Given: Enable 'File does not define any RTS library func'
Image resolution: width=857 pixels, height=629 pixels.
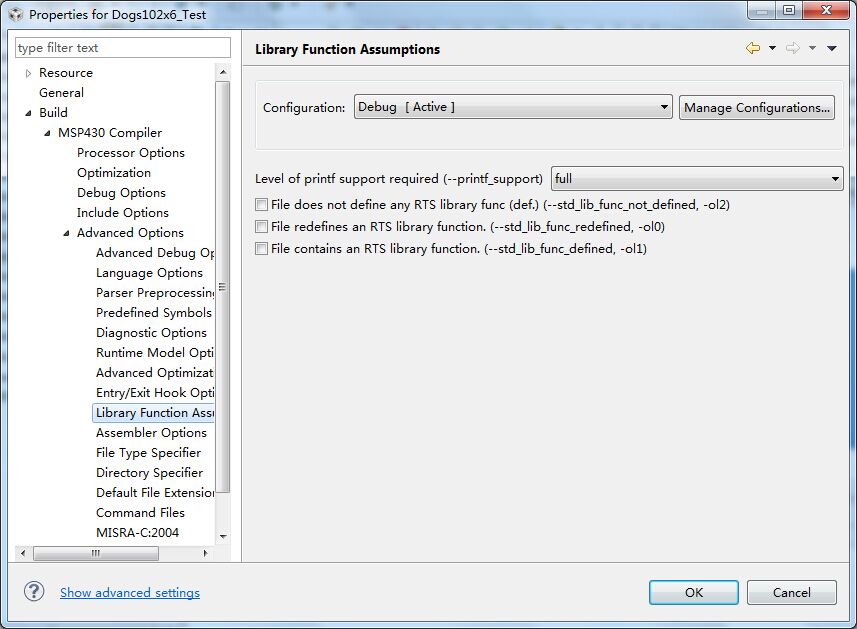Looking at the screenshot, I should coord(262,205).
